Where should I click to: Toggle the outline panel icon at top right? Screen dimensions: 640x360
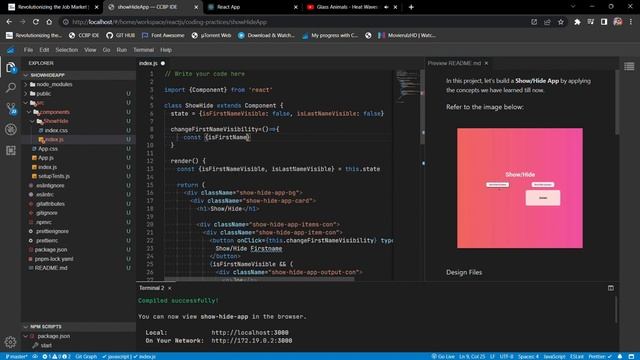tap(629, 66)
